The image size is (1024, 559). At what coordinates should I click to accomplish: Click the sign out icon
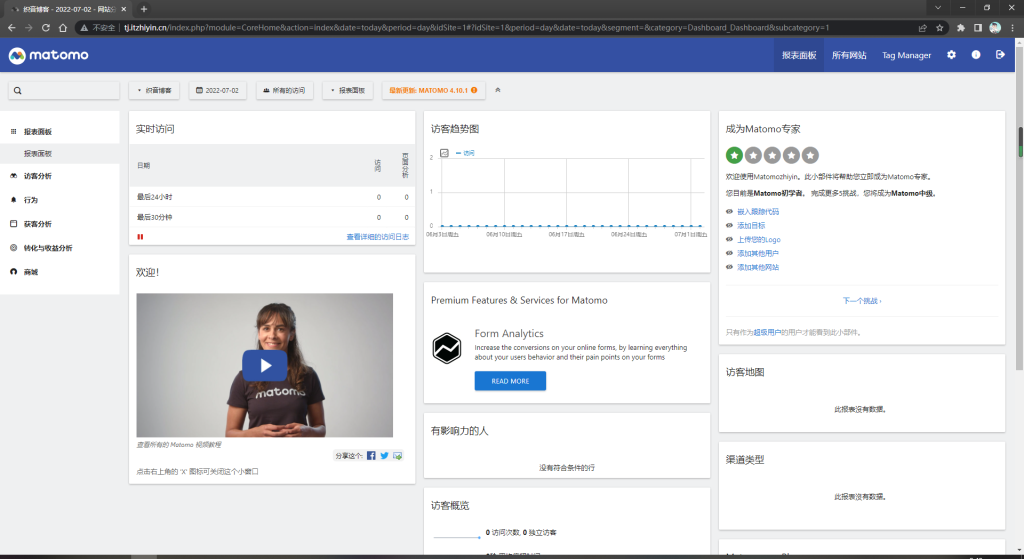tap(1000, 55)
